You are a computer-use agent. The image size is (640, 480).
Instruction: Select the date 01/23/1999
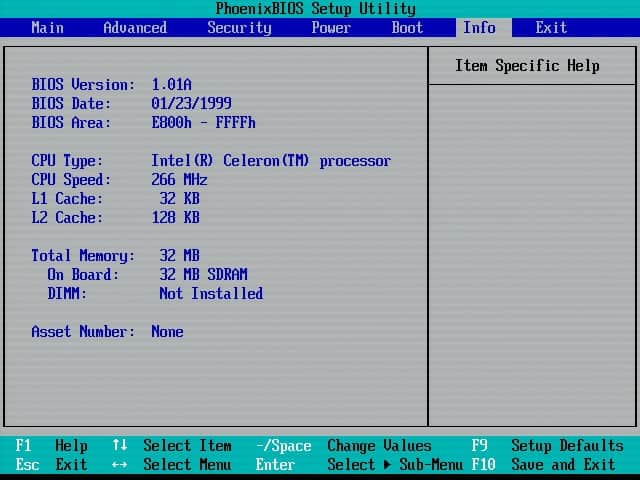tap(191, 103)
